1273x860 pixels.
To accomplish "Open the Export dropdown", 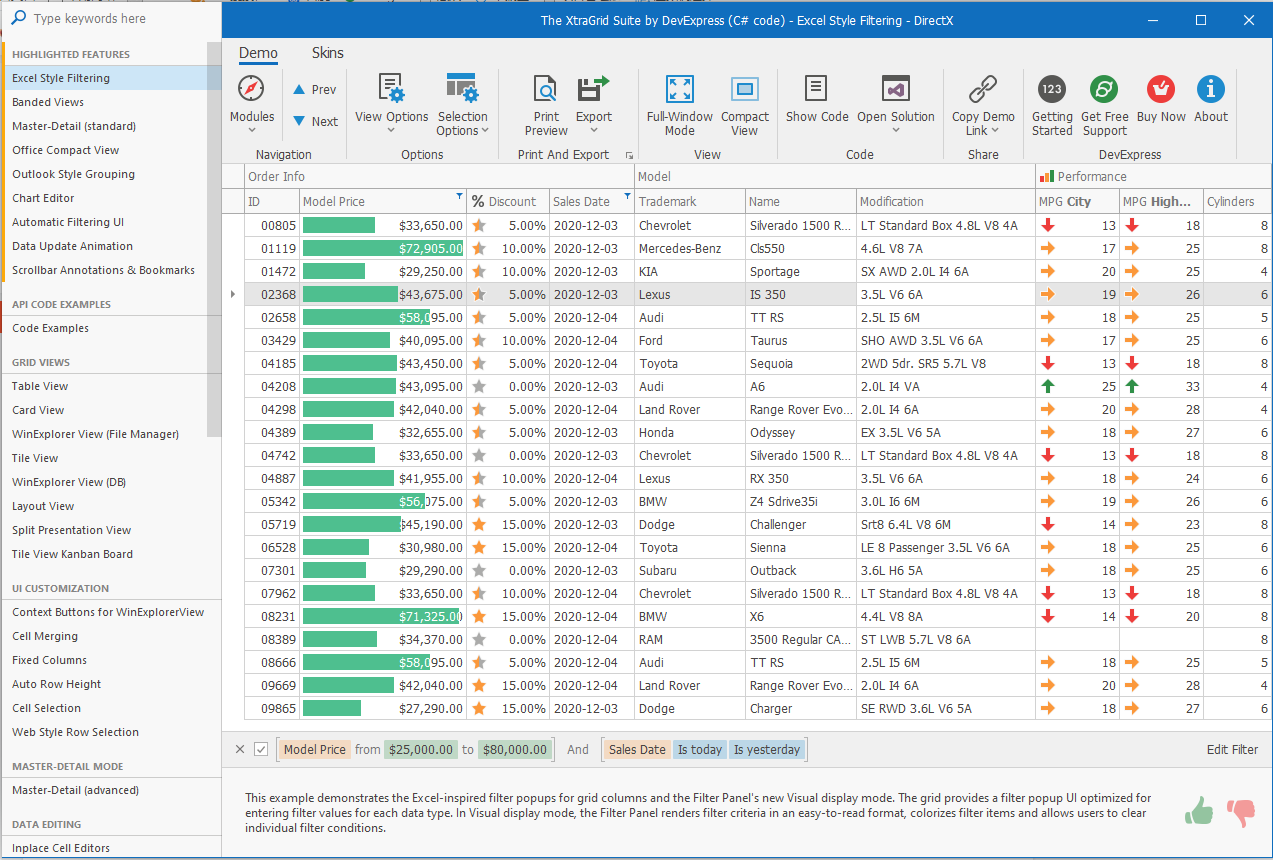I will (x=594, y=105).
